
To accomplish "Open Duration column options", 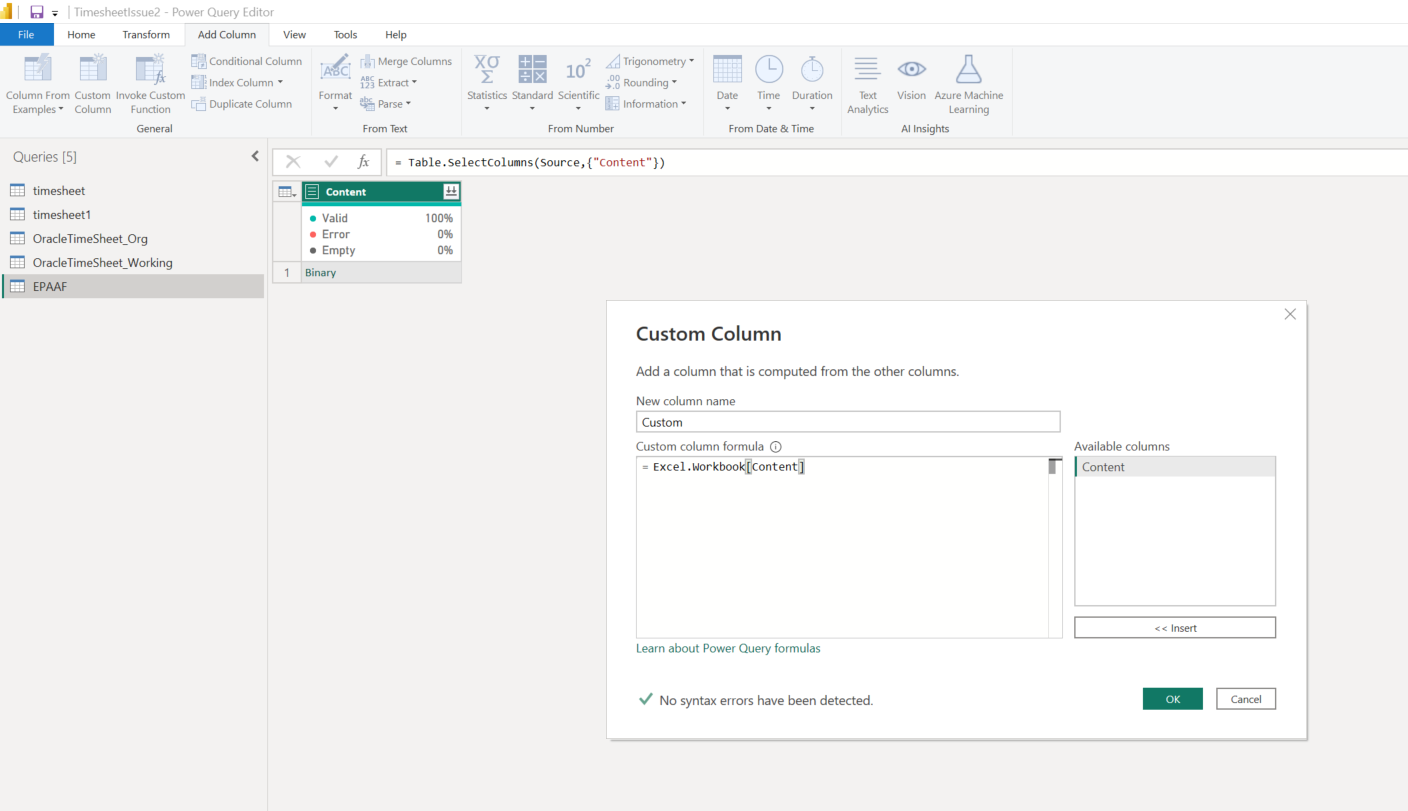I will pyautogui.click(x=812, y=85).
